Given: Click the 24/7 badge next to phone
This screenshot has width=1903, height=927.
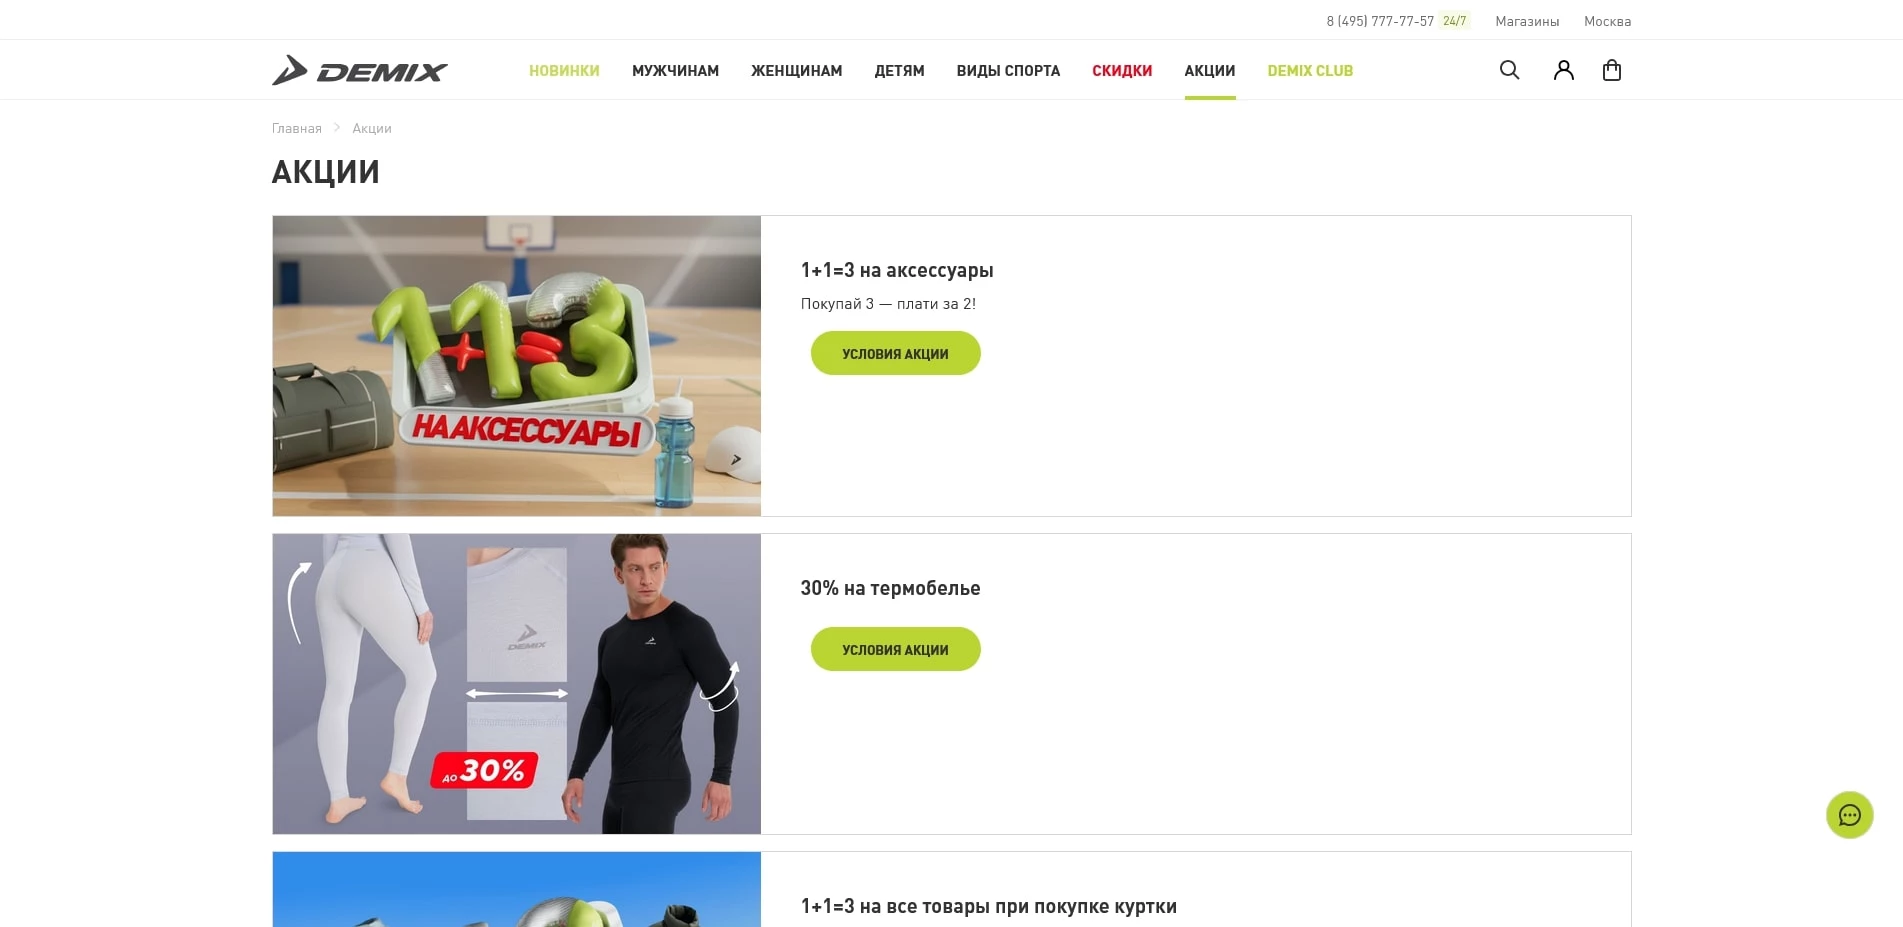Looking at the screenshot, I should pyautogui.click(x=1455, y=21).
